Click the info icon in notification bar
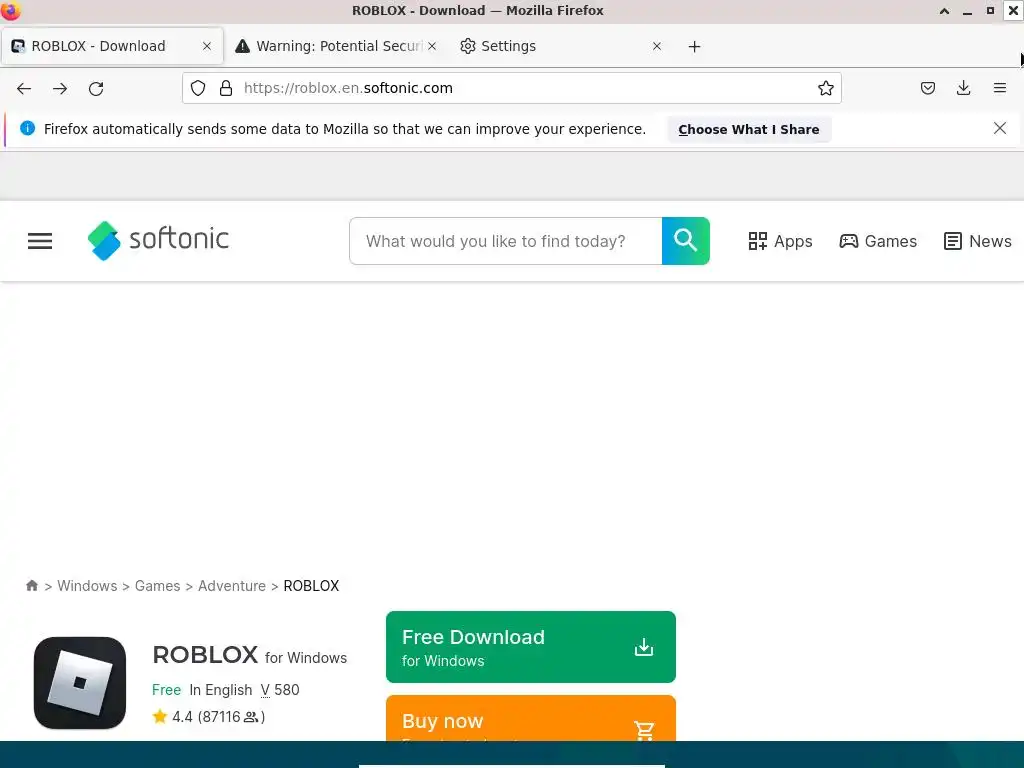 coord(27,128)
